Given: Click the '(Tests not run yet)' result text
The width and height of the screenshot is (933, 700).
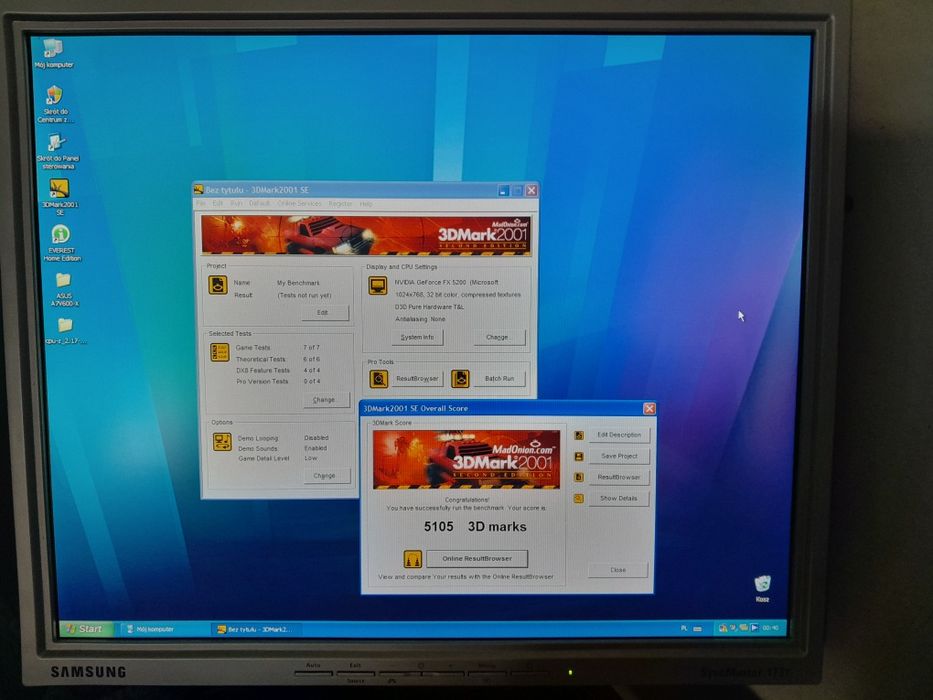Looking at the screenshot, I should tap(304, 295).
